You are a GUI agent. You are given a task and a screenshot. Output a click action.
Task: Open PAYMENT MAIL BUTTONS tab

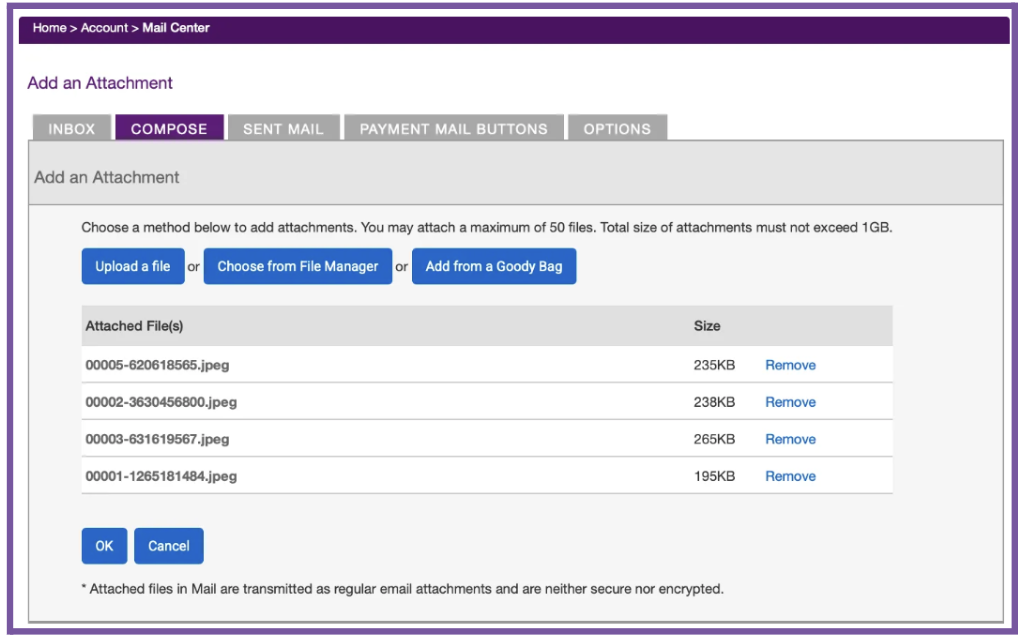click(x=453, y=128)
